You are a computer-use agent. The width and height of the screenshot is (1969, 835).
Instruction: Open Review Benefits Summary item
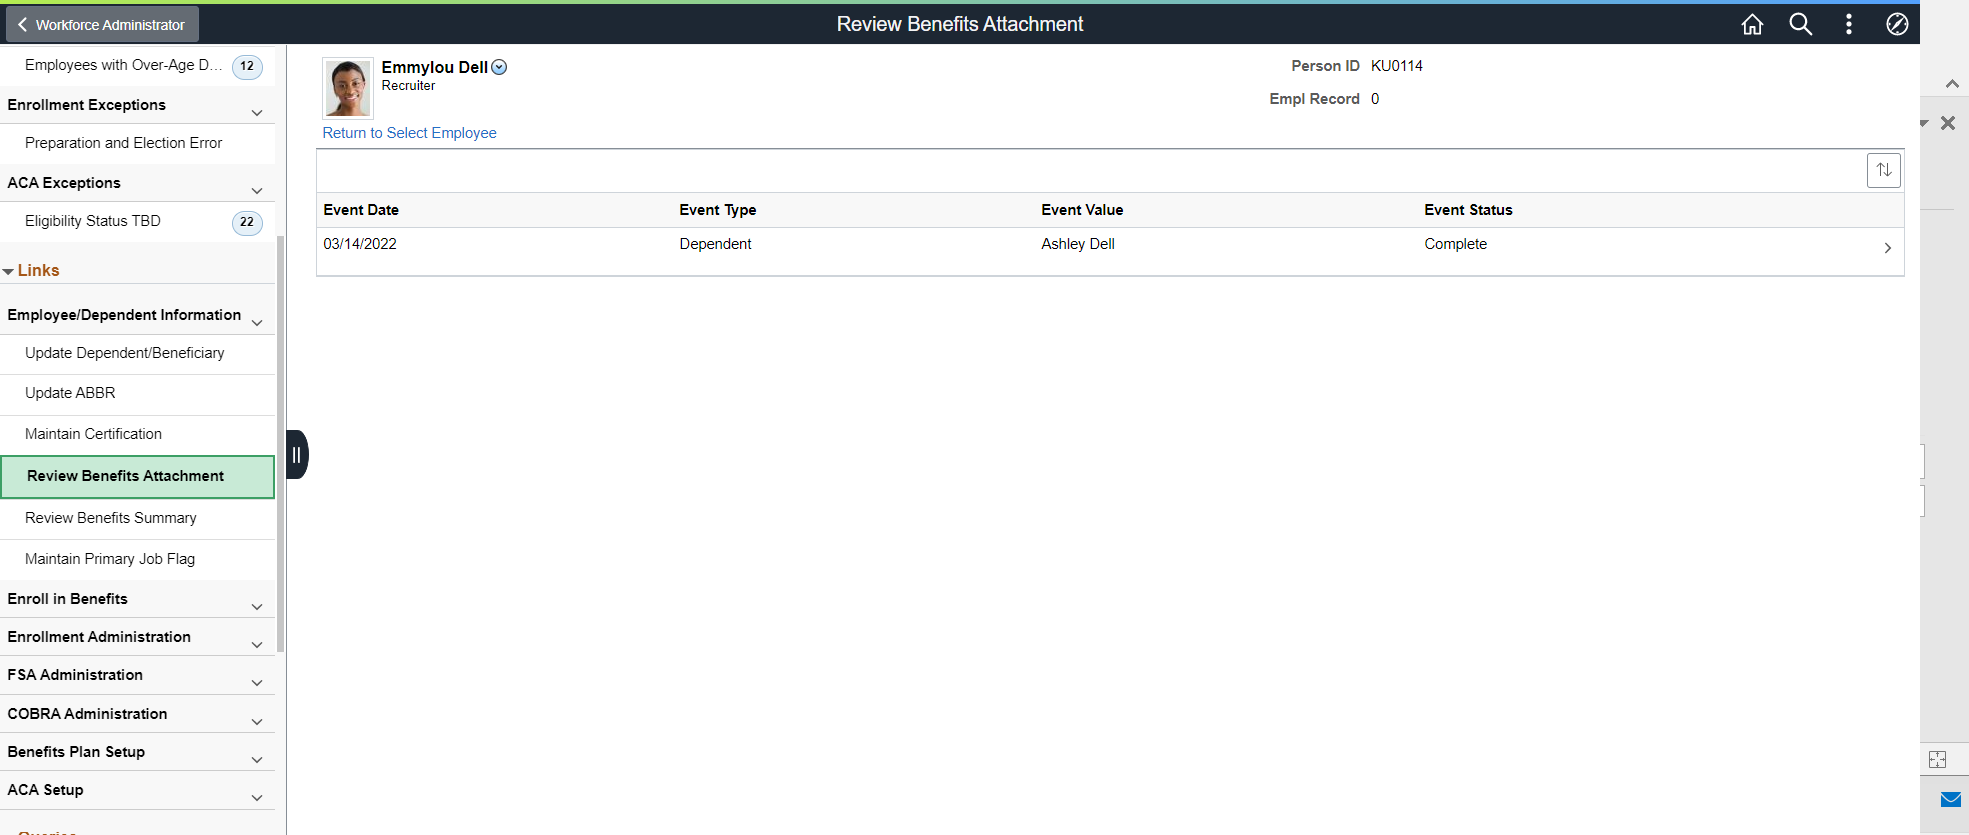(x=137, y=518)
